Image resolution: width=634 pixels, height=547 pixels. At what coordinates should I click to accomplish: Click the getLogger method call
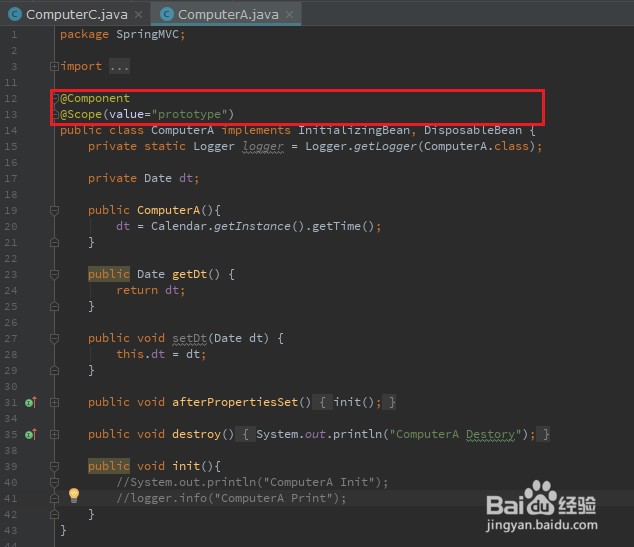(x=385, y=146)
